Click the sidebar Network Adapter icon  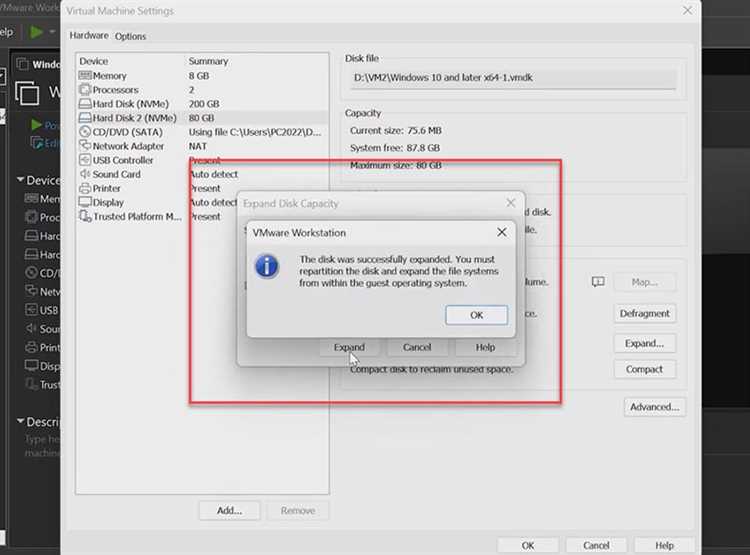pos(31,291)
